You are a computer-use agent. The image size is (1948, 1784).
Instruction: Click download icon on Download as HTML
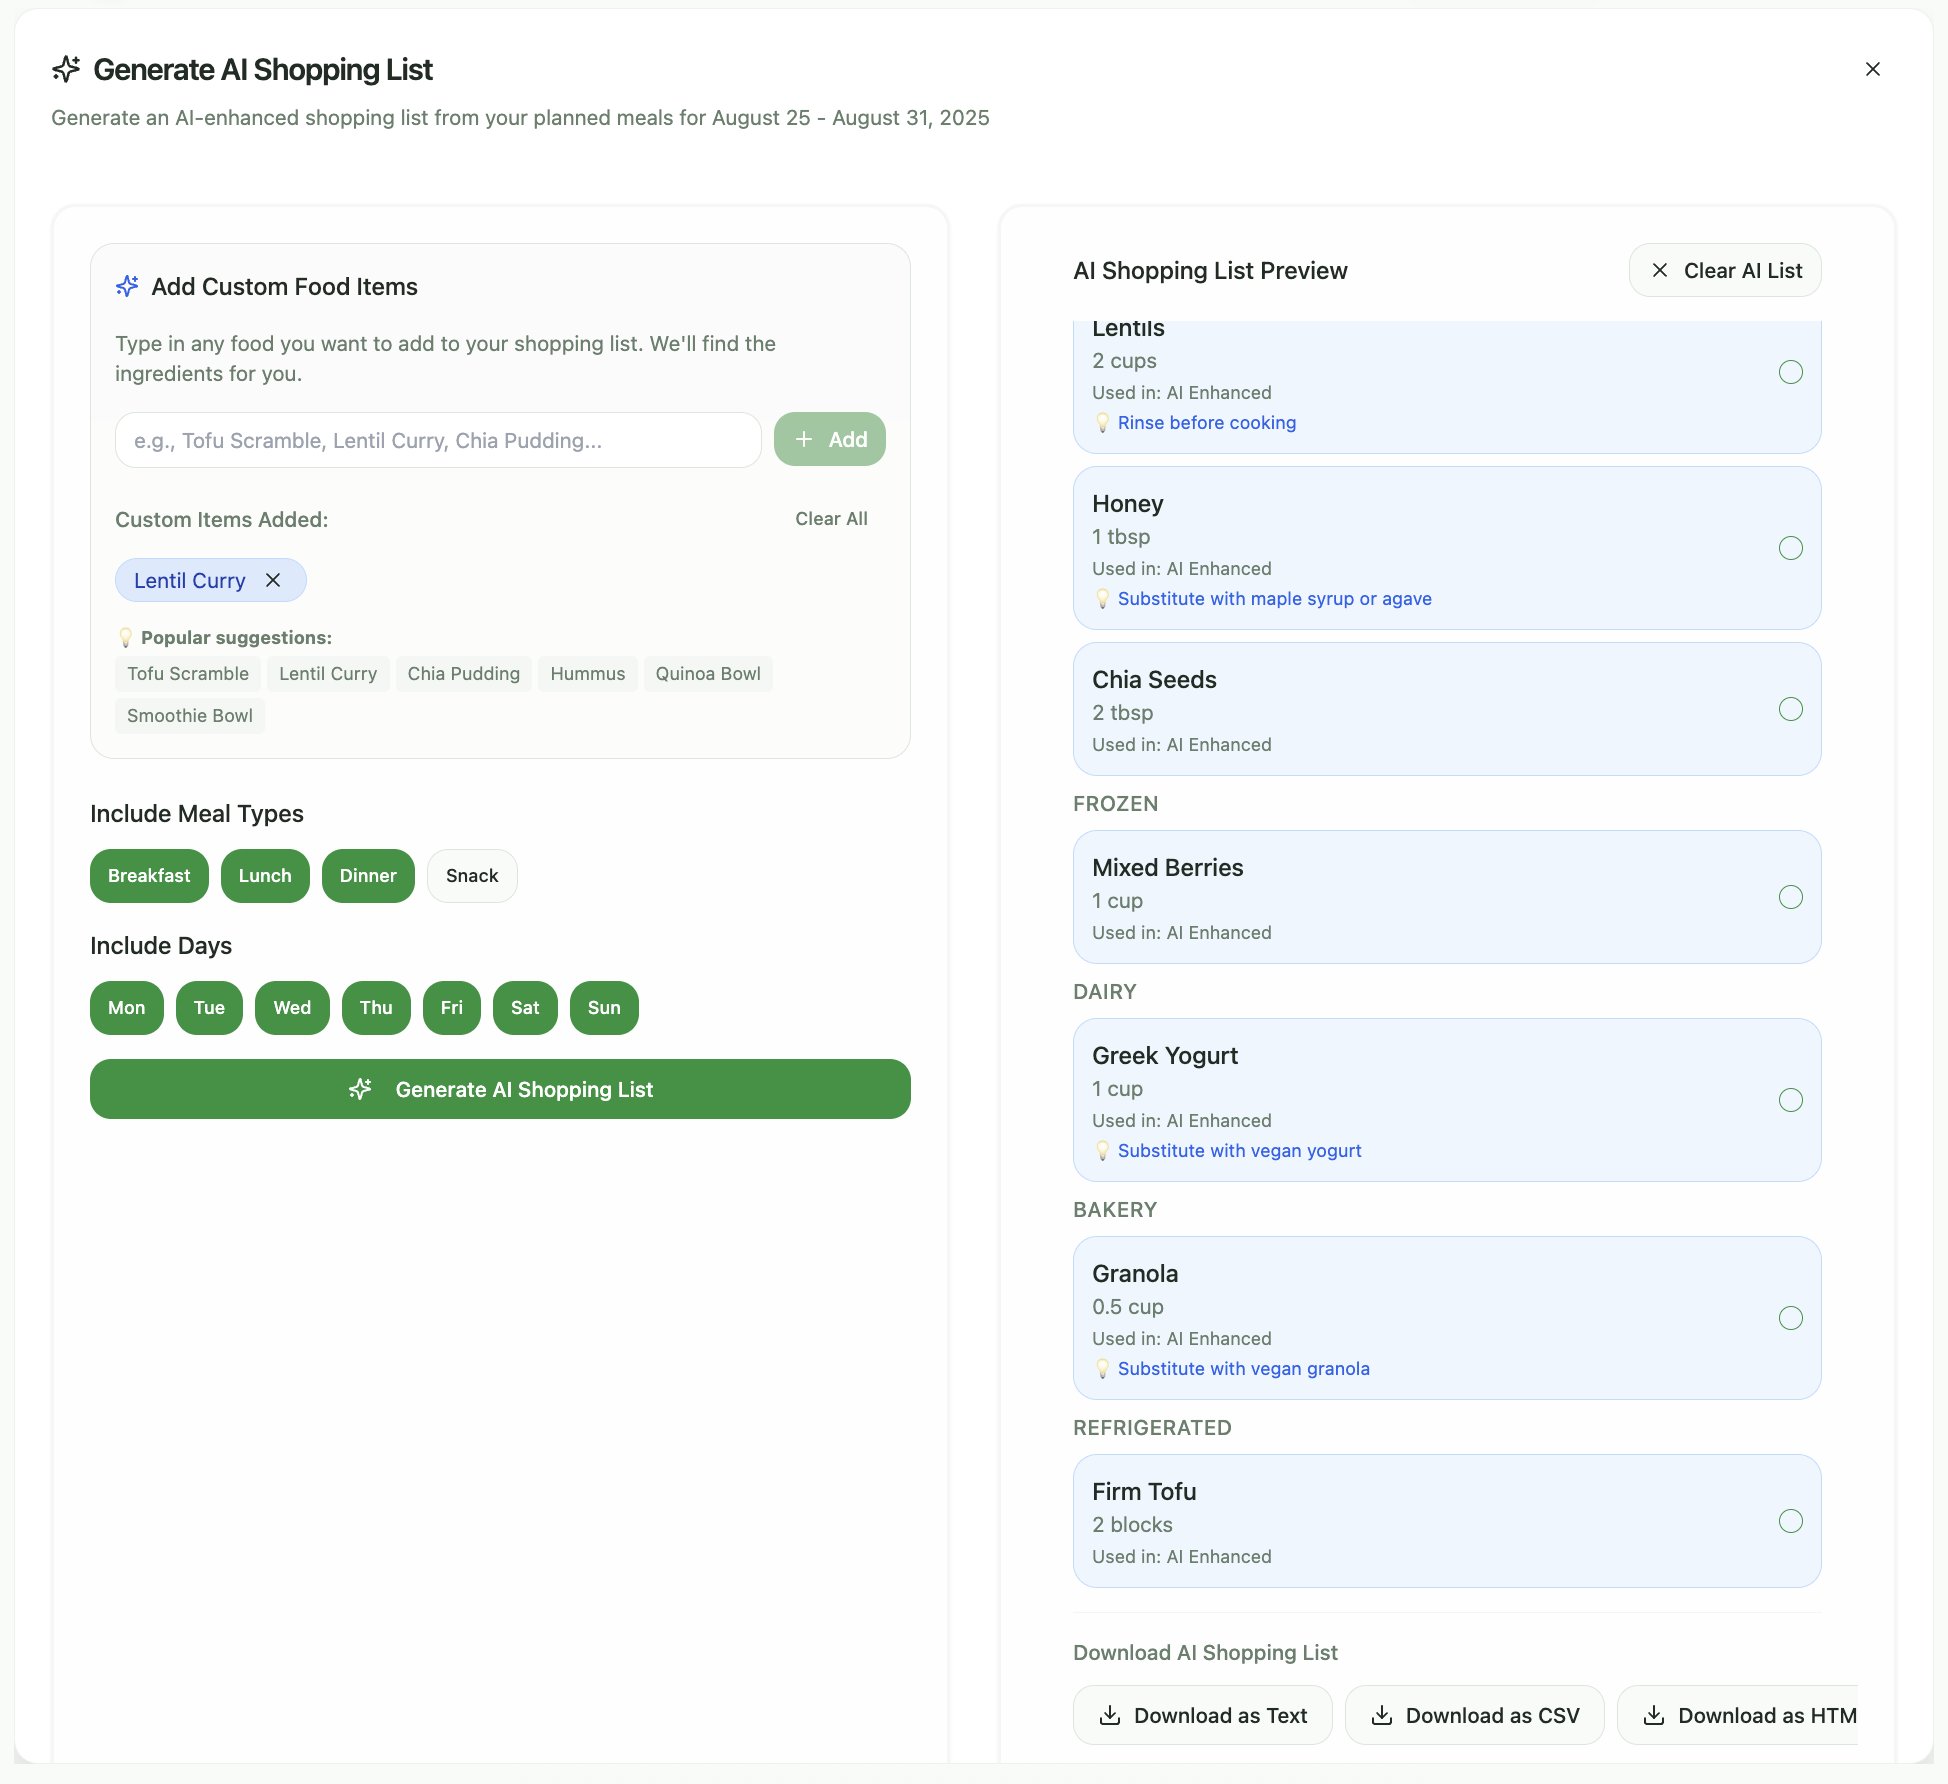pyautogui.click(x=1654, y=1716)
